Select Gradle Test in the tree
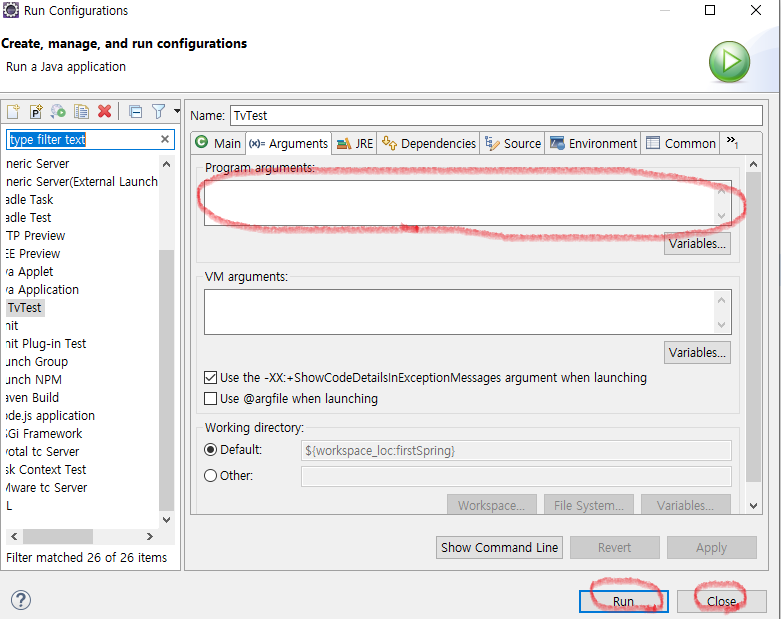Screen dimensions: 781x619 (x=28, y=218)
